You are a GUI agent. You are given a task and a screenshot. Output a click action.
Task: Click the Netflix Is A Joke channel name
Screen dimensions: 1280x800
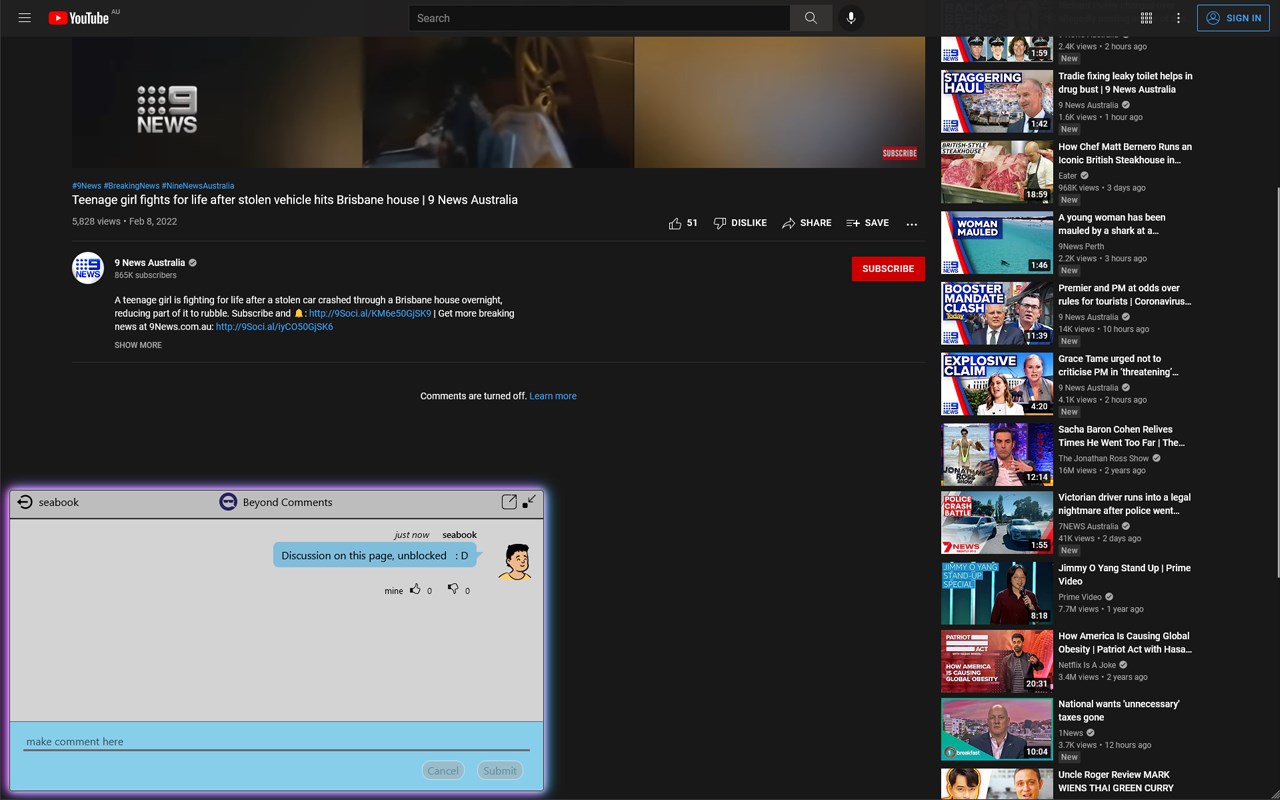click(x=1087, y=665)
